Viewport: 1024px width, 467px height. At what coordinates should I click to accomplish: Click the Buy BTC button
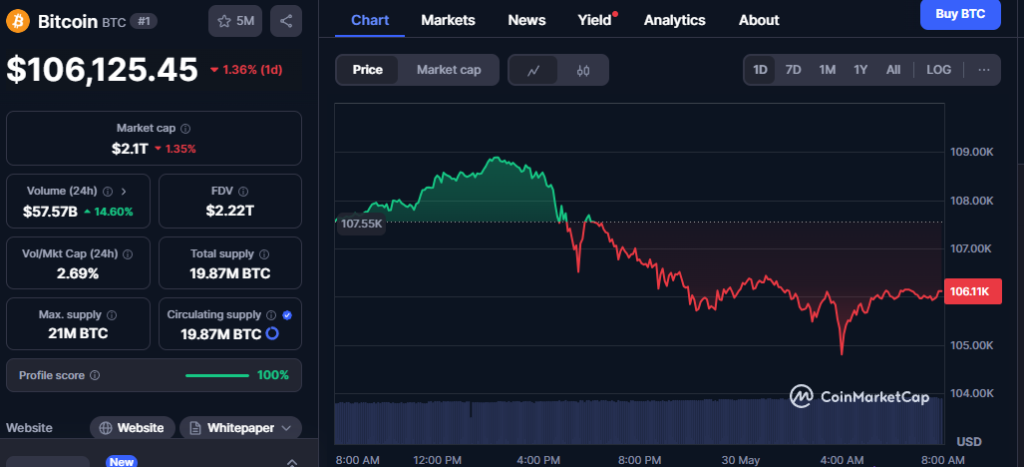click(x=960, y=14)
